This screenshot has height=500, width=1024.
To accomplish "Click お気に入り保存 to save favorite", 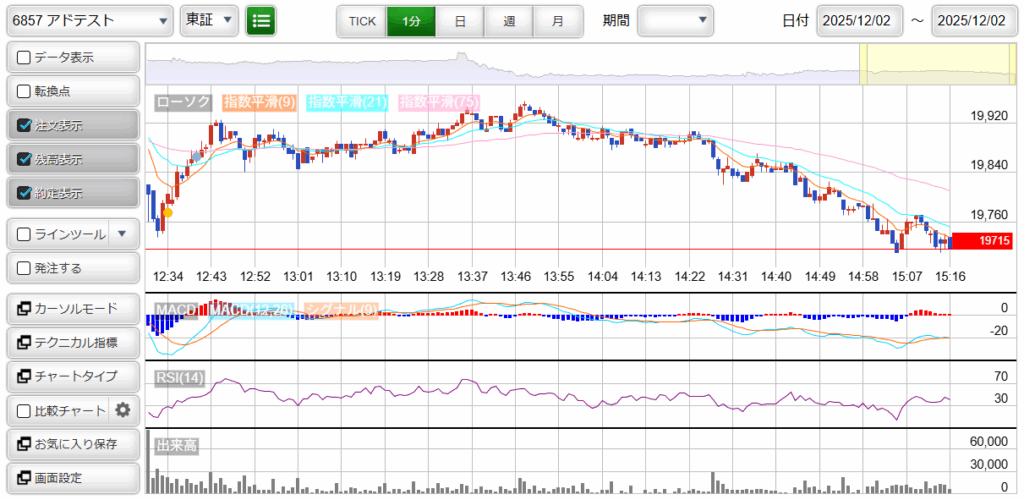I will click(x=72, y=444).
